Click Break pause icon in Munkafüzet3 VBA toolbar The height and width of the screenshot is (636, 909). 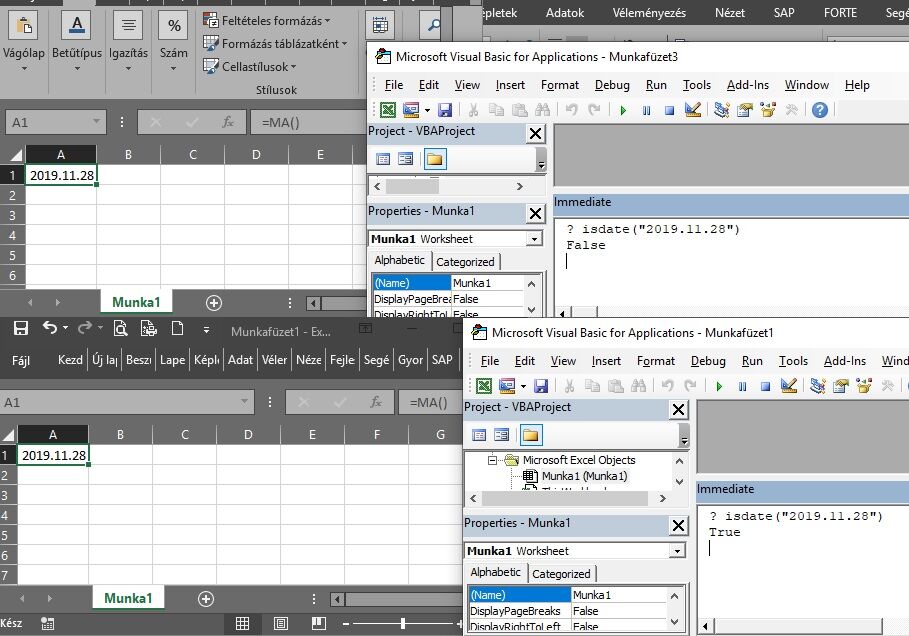click(x=646, y=110)
